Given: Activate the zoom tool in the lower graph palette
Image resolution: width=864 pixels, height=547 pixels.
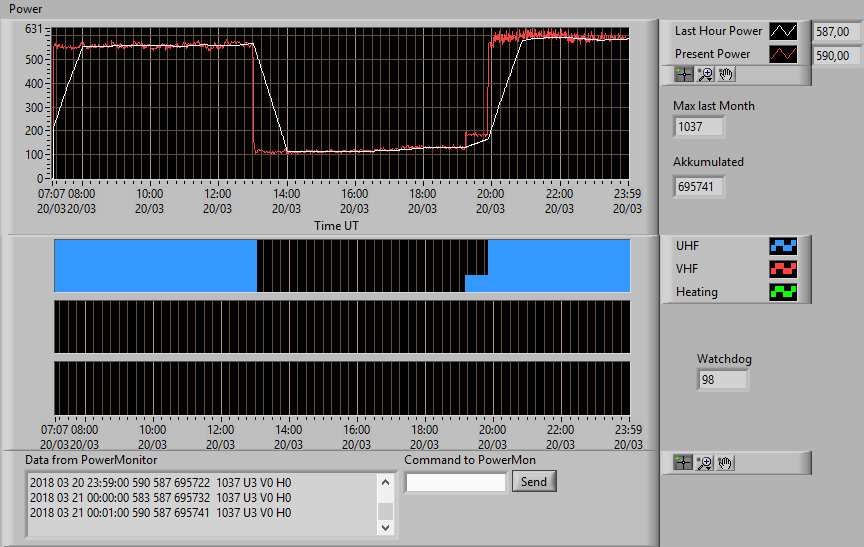Looking at the screenshot, I should 704,463.
